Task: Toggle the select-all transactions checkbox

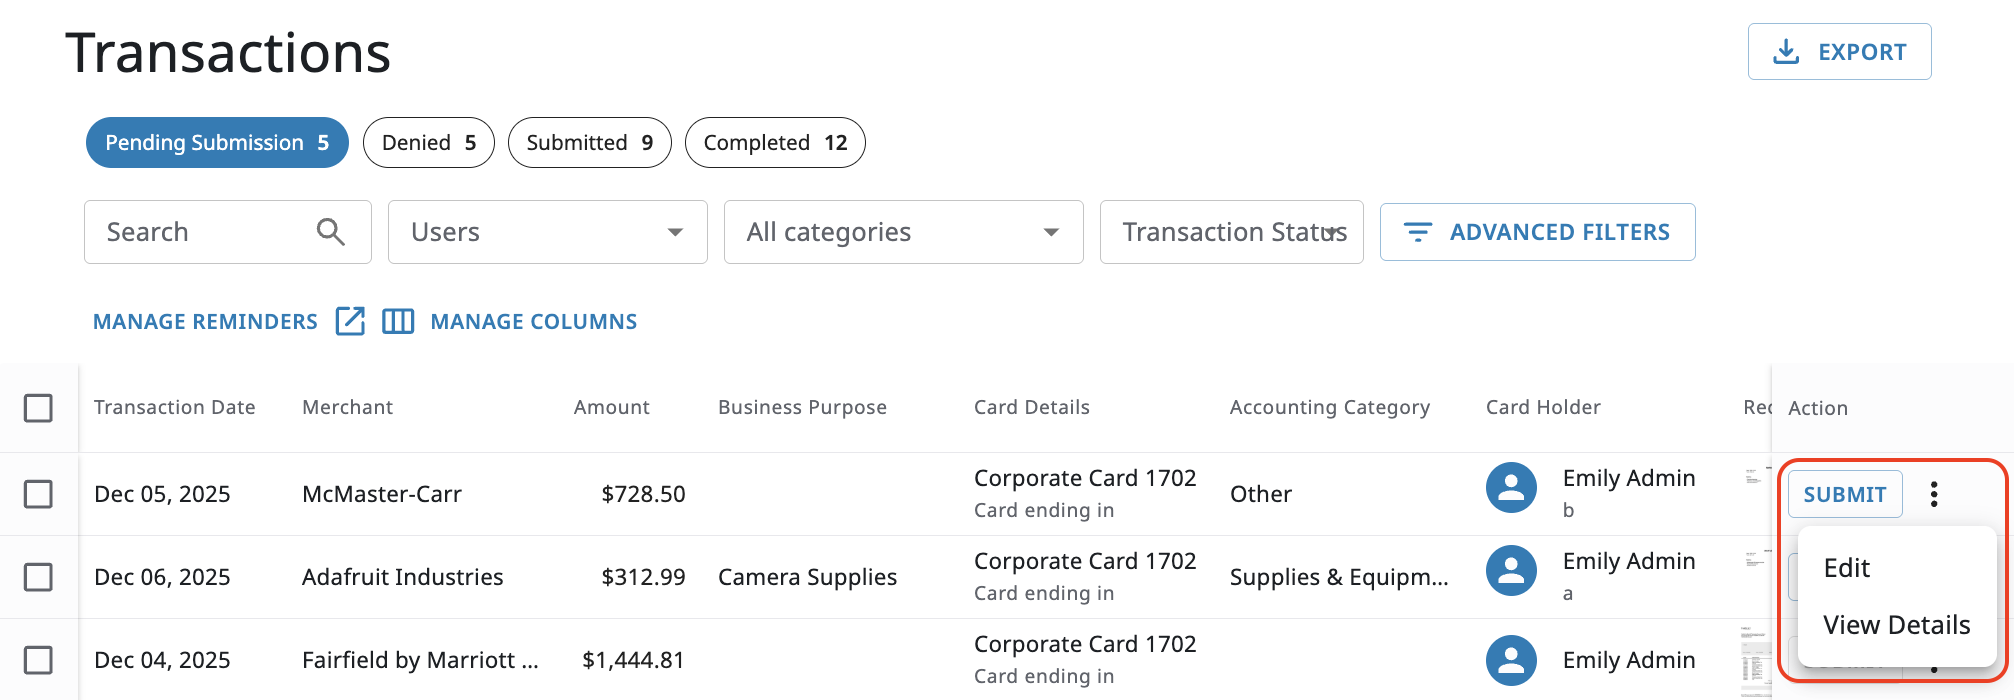Action: [38, 408]
